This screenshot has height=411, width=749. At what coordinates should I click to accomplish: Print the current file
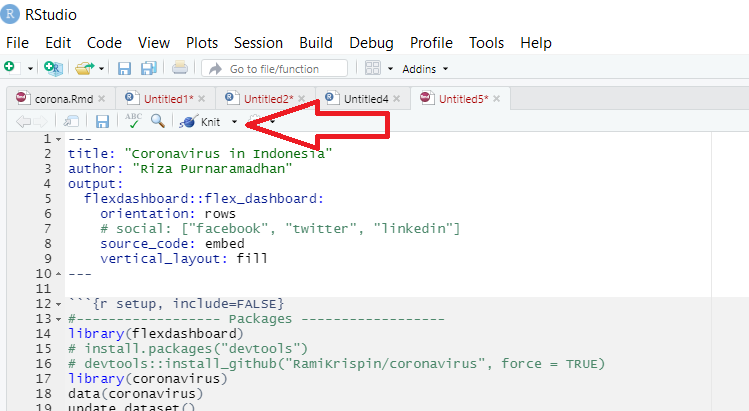point(180,68)
